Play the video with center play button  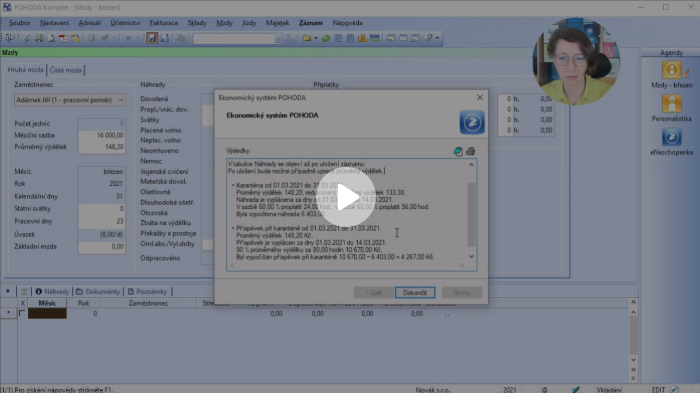click(346, 197)
